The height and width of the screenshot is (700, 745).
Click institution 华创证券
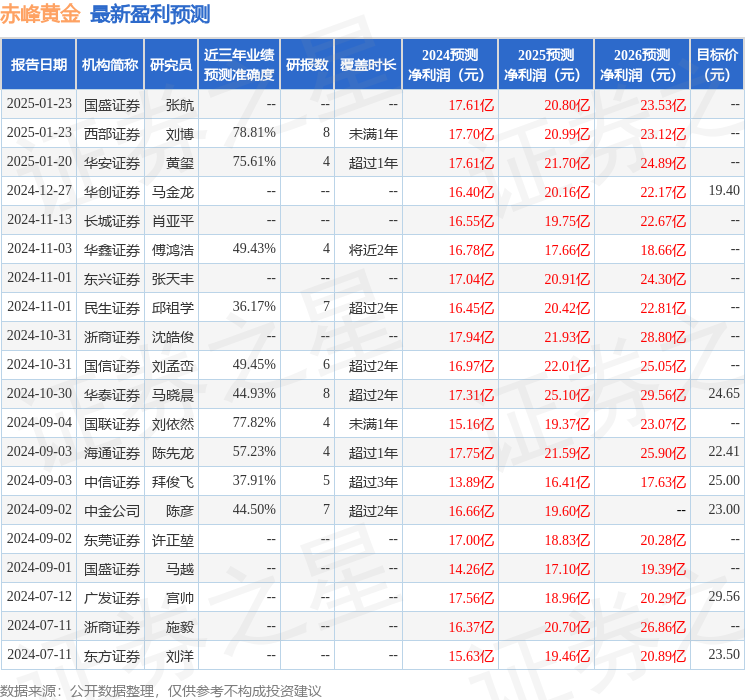[112, 192]
